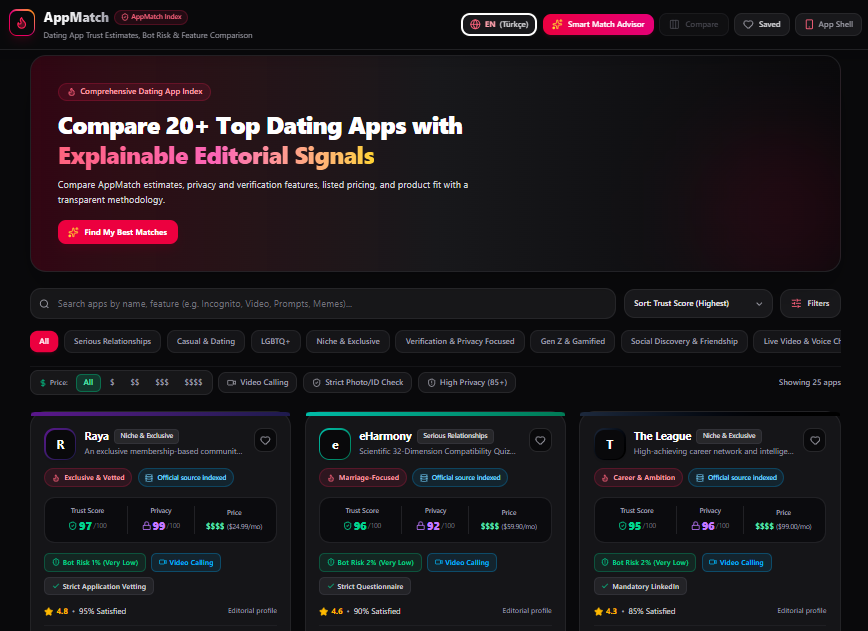Viewport: 868px width, 631px height.
Task: Select the $$$$ price tier
Action: point(193,382)
